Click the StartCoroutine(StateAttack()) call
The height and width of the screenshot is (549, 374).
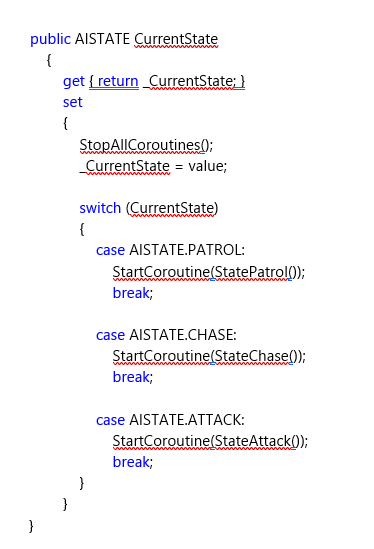point(210,441)
